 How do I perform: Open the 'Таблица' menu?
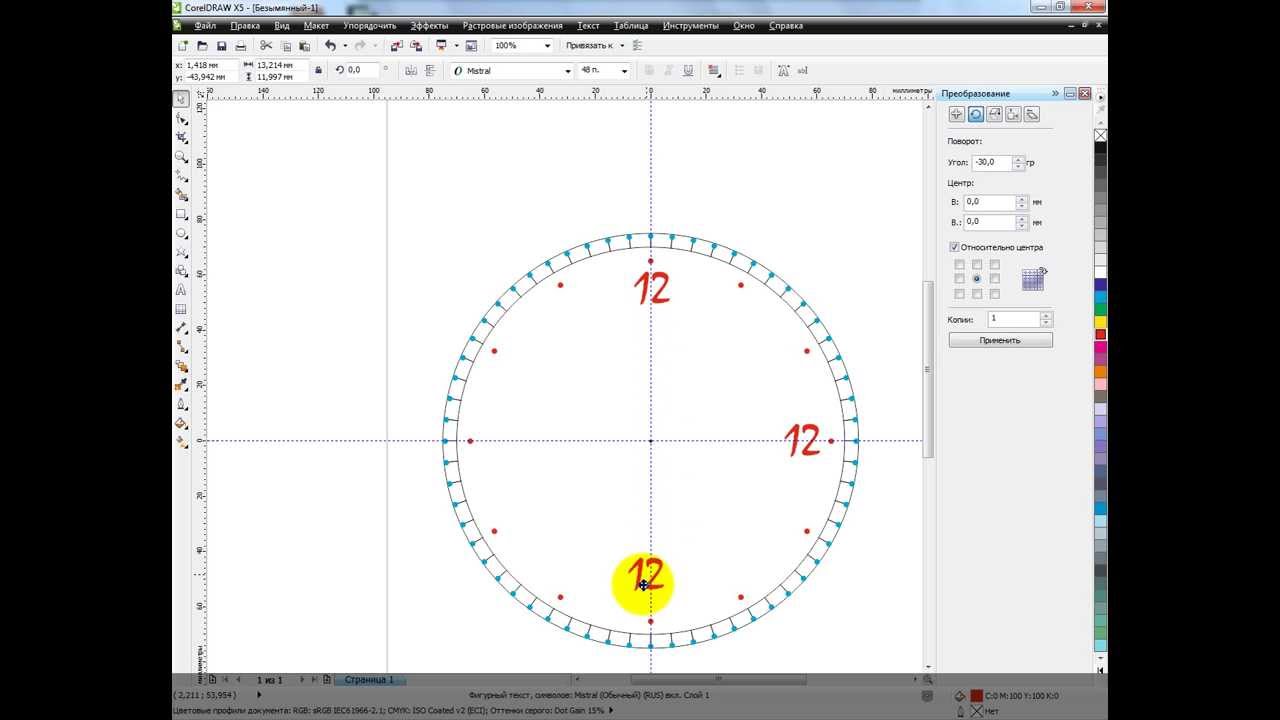pyautogui.click(x=630, y=26)
